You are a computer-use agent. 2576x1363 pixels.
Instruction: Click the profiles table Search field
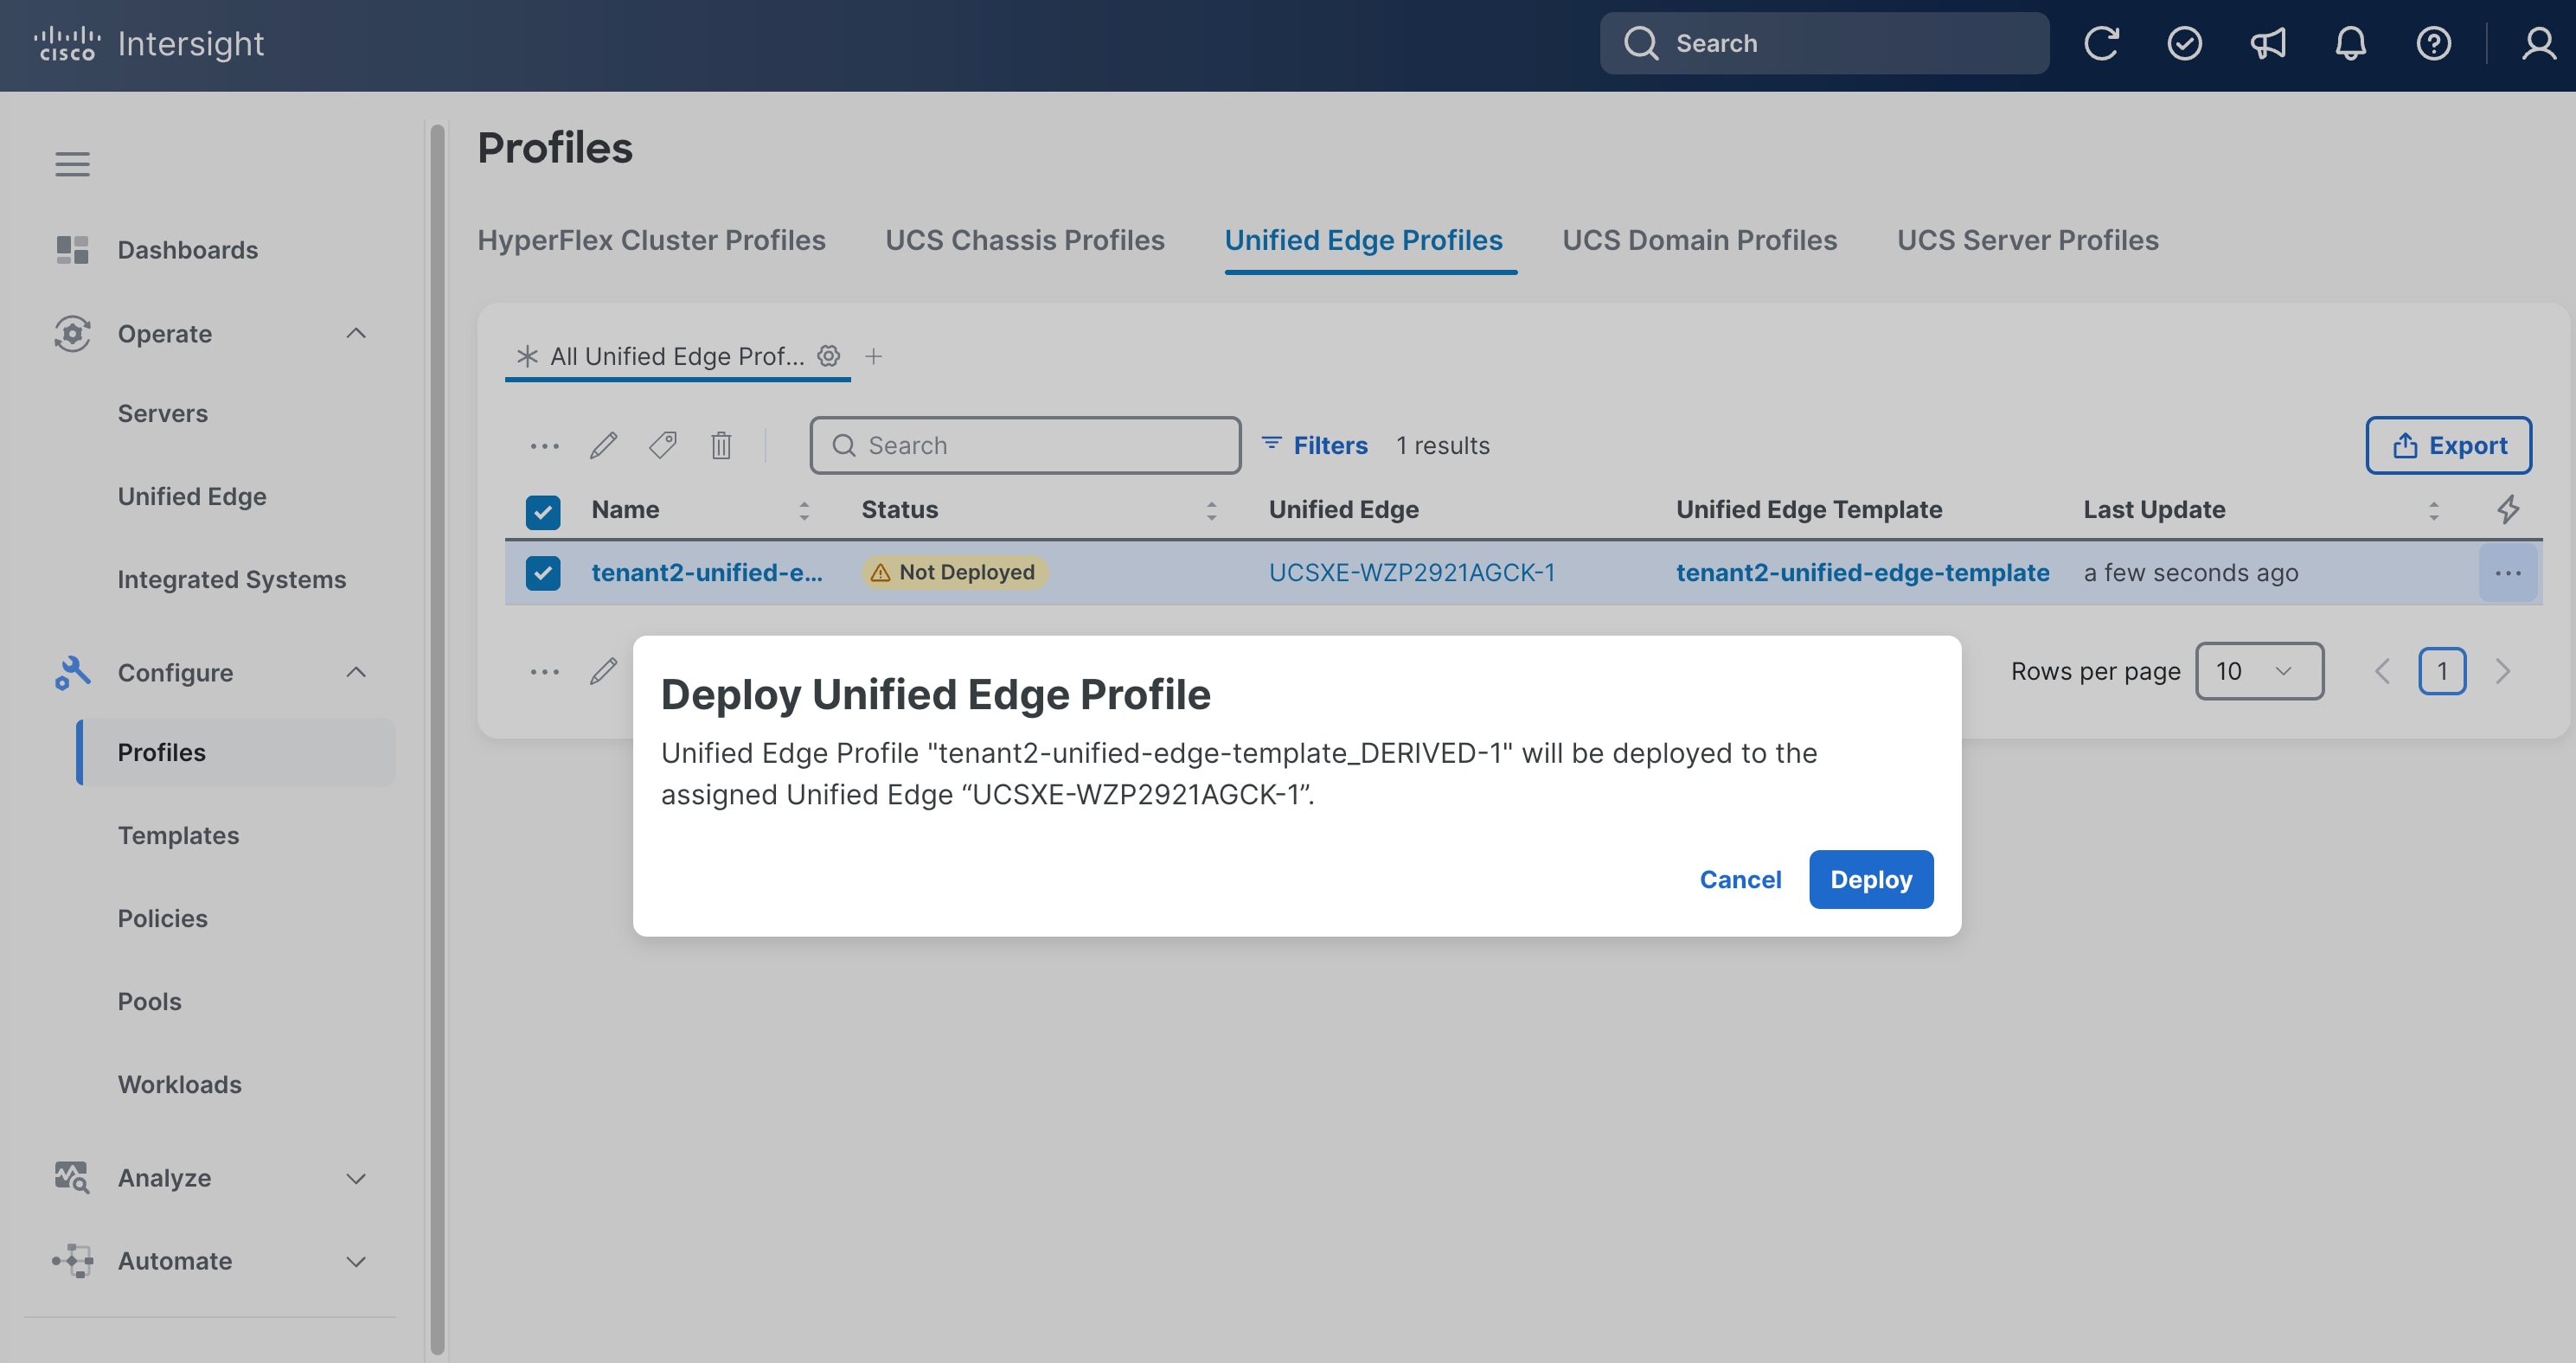(1025, 446)
